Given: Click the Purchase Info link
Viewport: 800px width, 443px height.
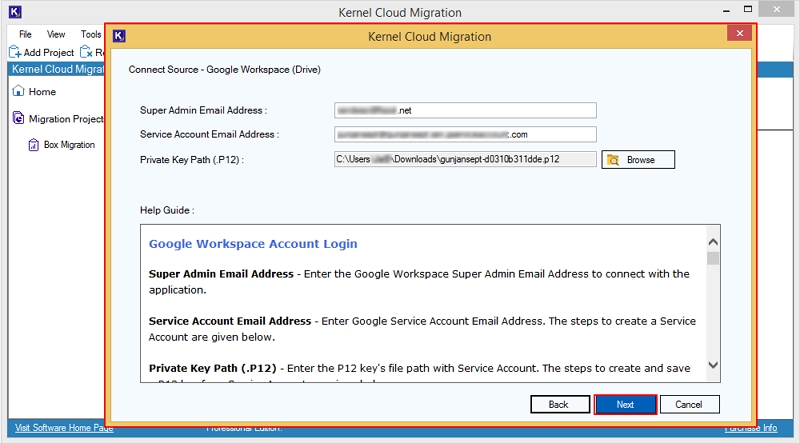Looking at the screenshot, I should pyautogui.click(x=751, y=428).
